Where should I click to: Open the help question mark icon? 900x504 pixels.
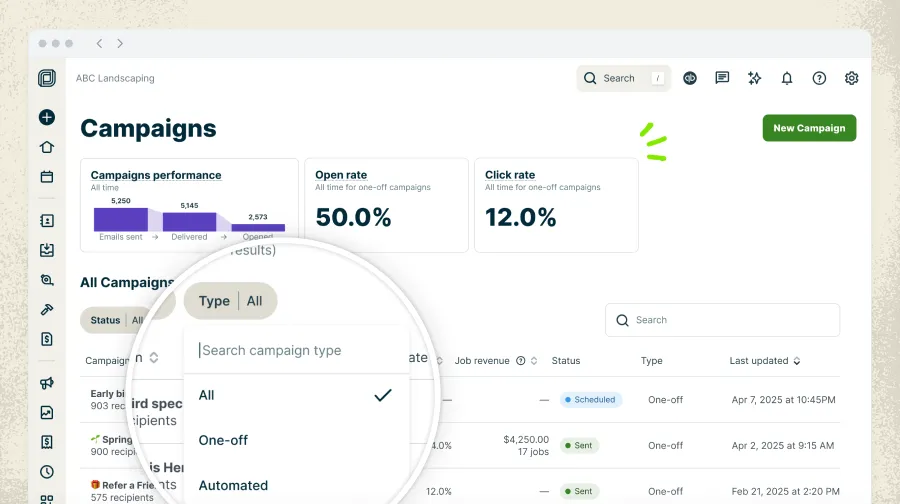pos(819,78)
